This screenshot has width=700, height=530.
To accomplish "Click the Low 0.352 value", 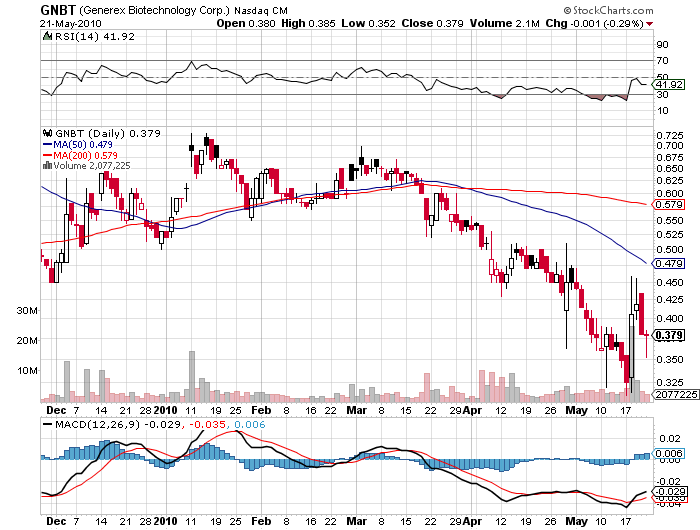I will click(x=368, y=23).
